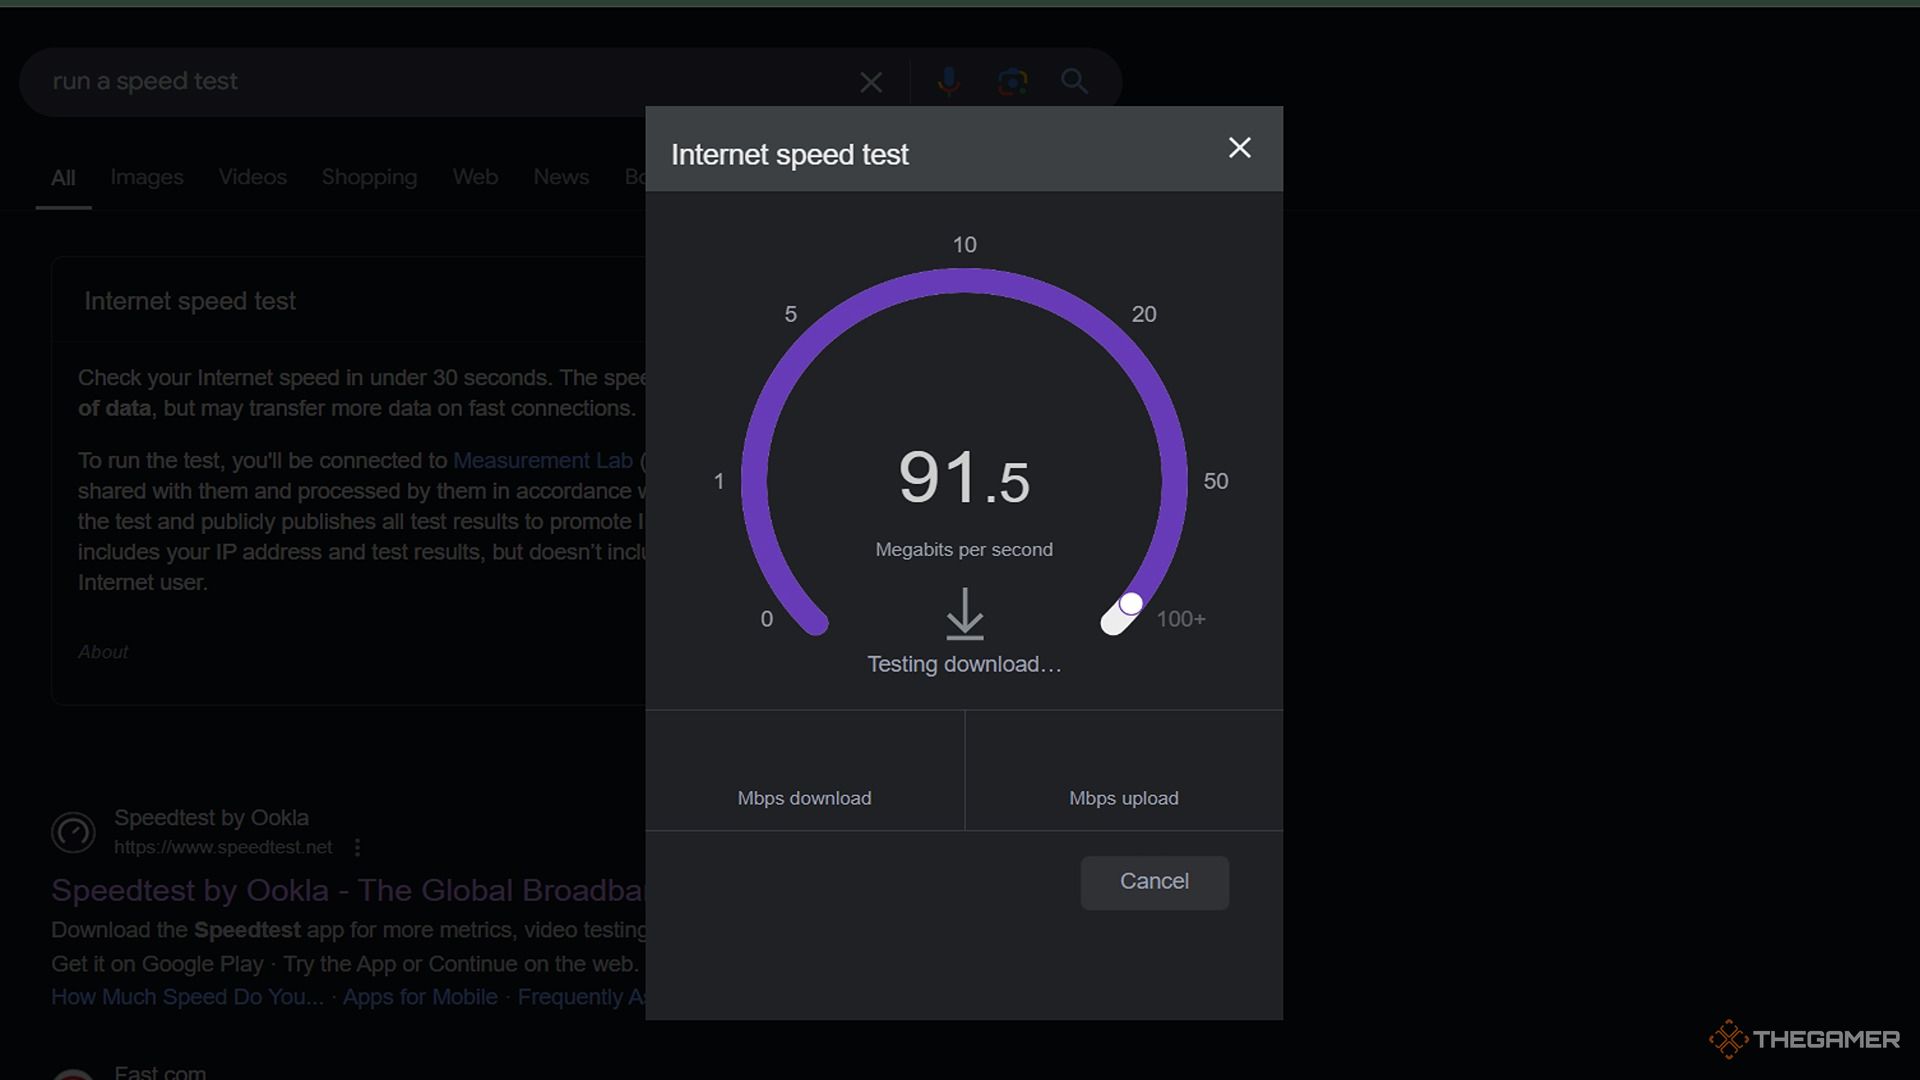Image resolution: width=1920 pixels, height=1080 pixels.
Task: Click the Google Lens camera icon
Action: coord(1012,81)
